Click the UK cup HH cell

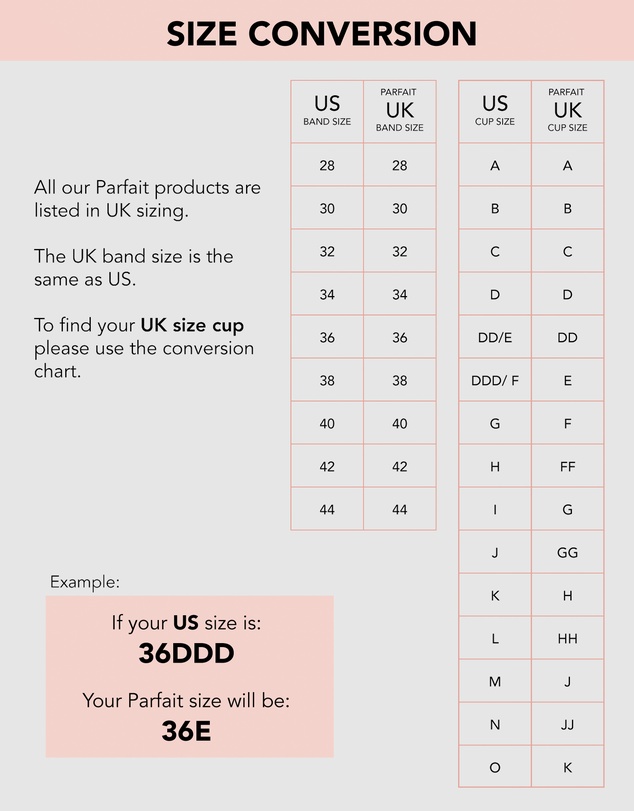click(568, 638)
